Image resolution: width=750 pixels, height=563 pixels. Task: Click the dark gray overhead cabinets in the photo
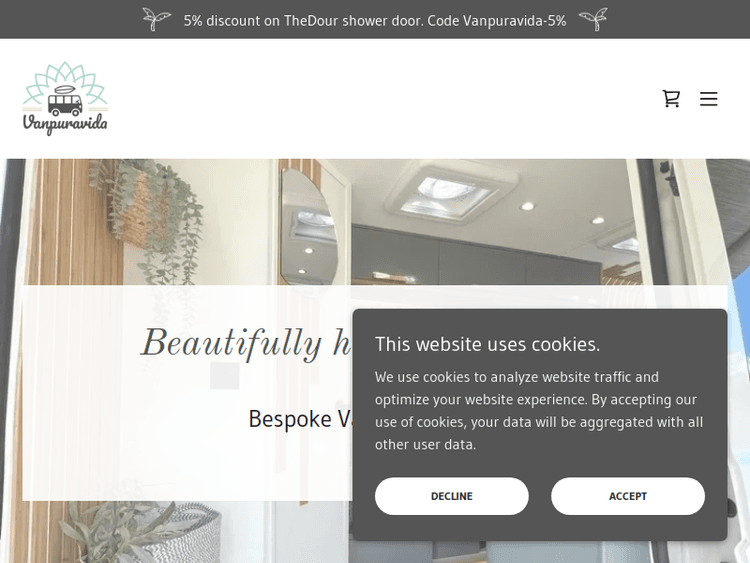[476, 256]
